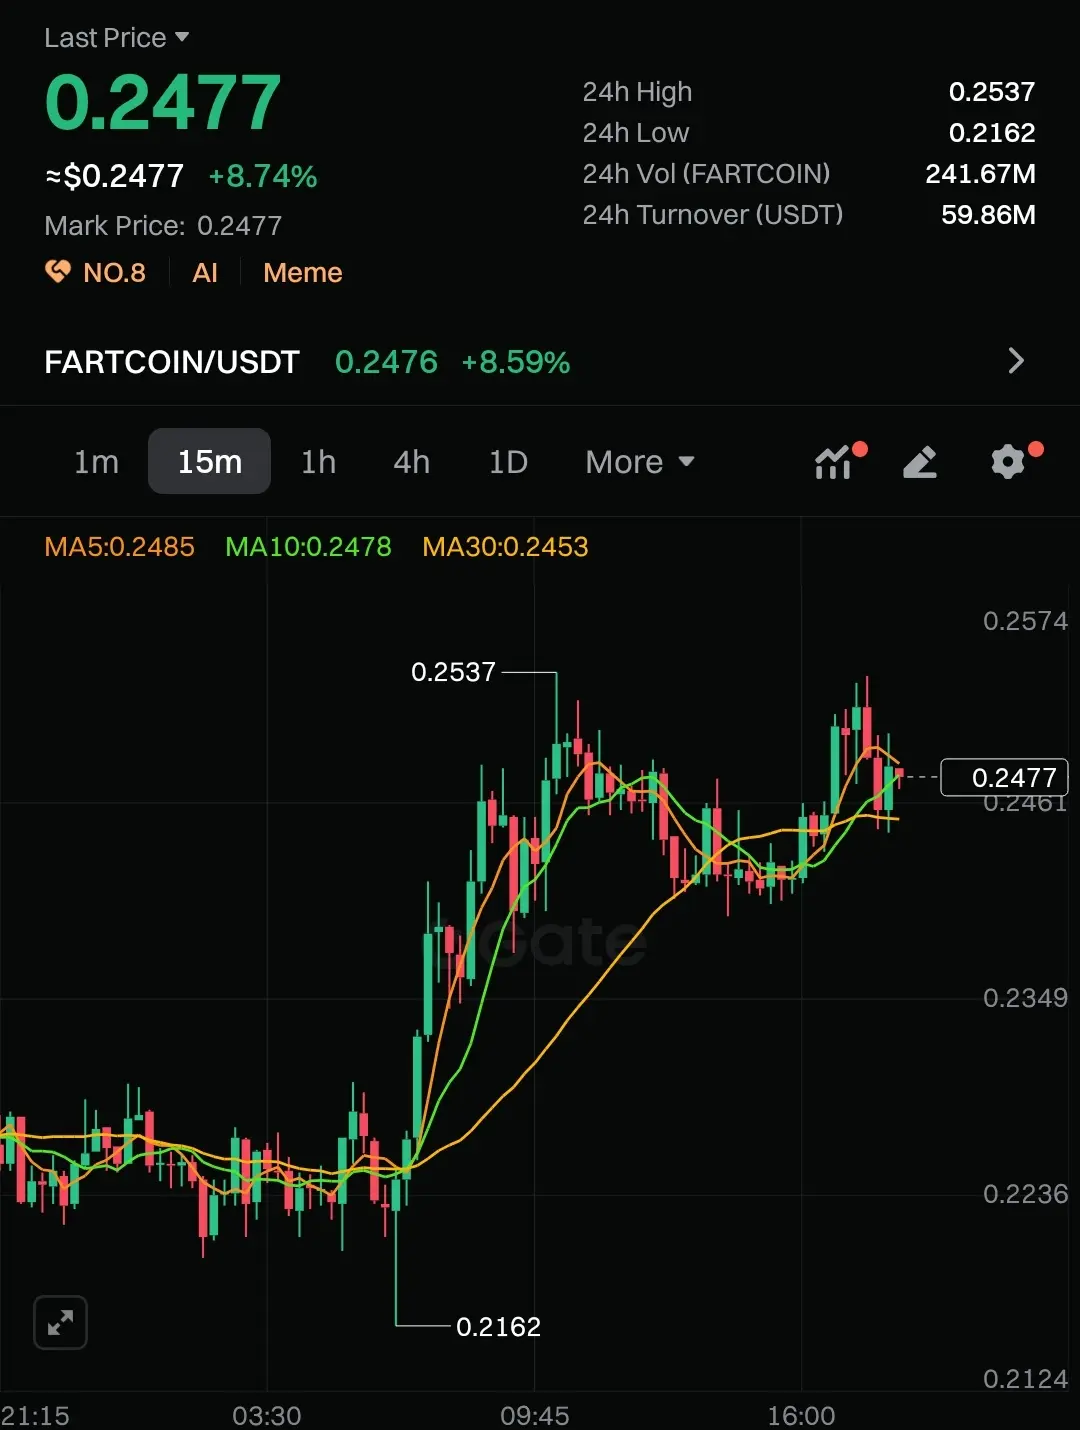Tap the large 0.2477 last price
The height and width of the screenshot is (1430, 1080).
click(x=163, y=103)
